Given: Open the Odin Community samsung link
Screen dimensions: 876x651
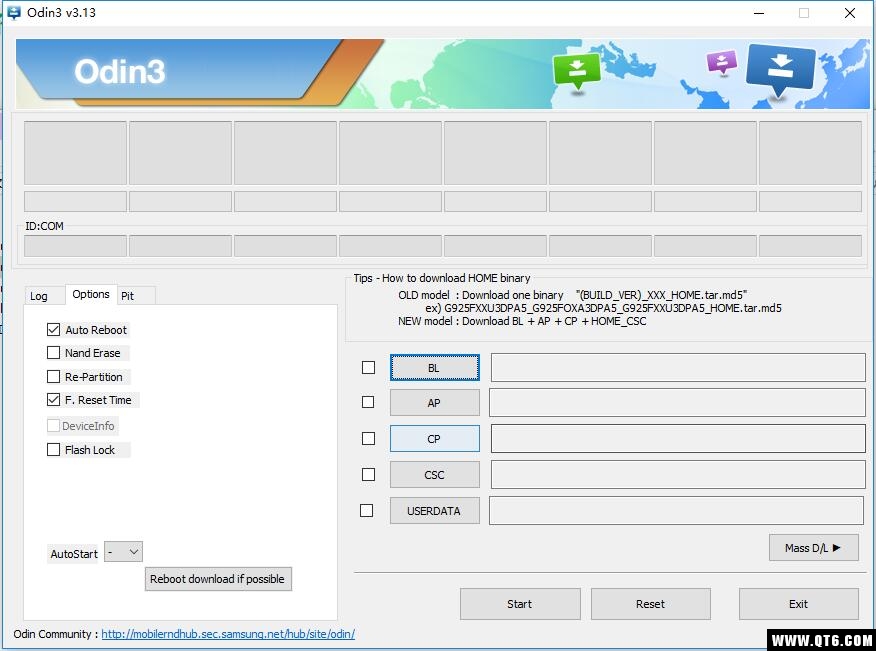Looking at the screenshot, I should coord(228,634).
